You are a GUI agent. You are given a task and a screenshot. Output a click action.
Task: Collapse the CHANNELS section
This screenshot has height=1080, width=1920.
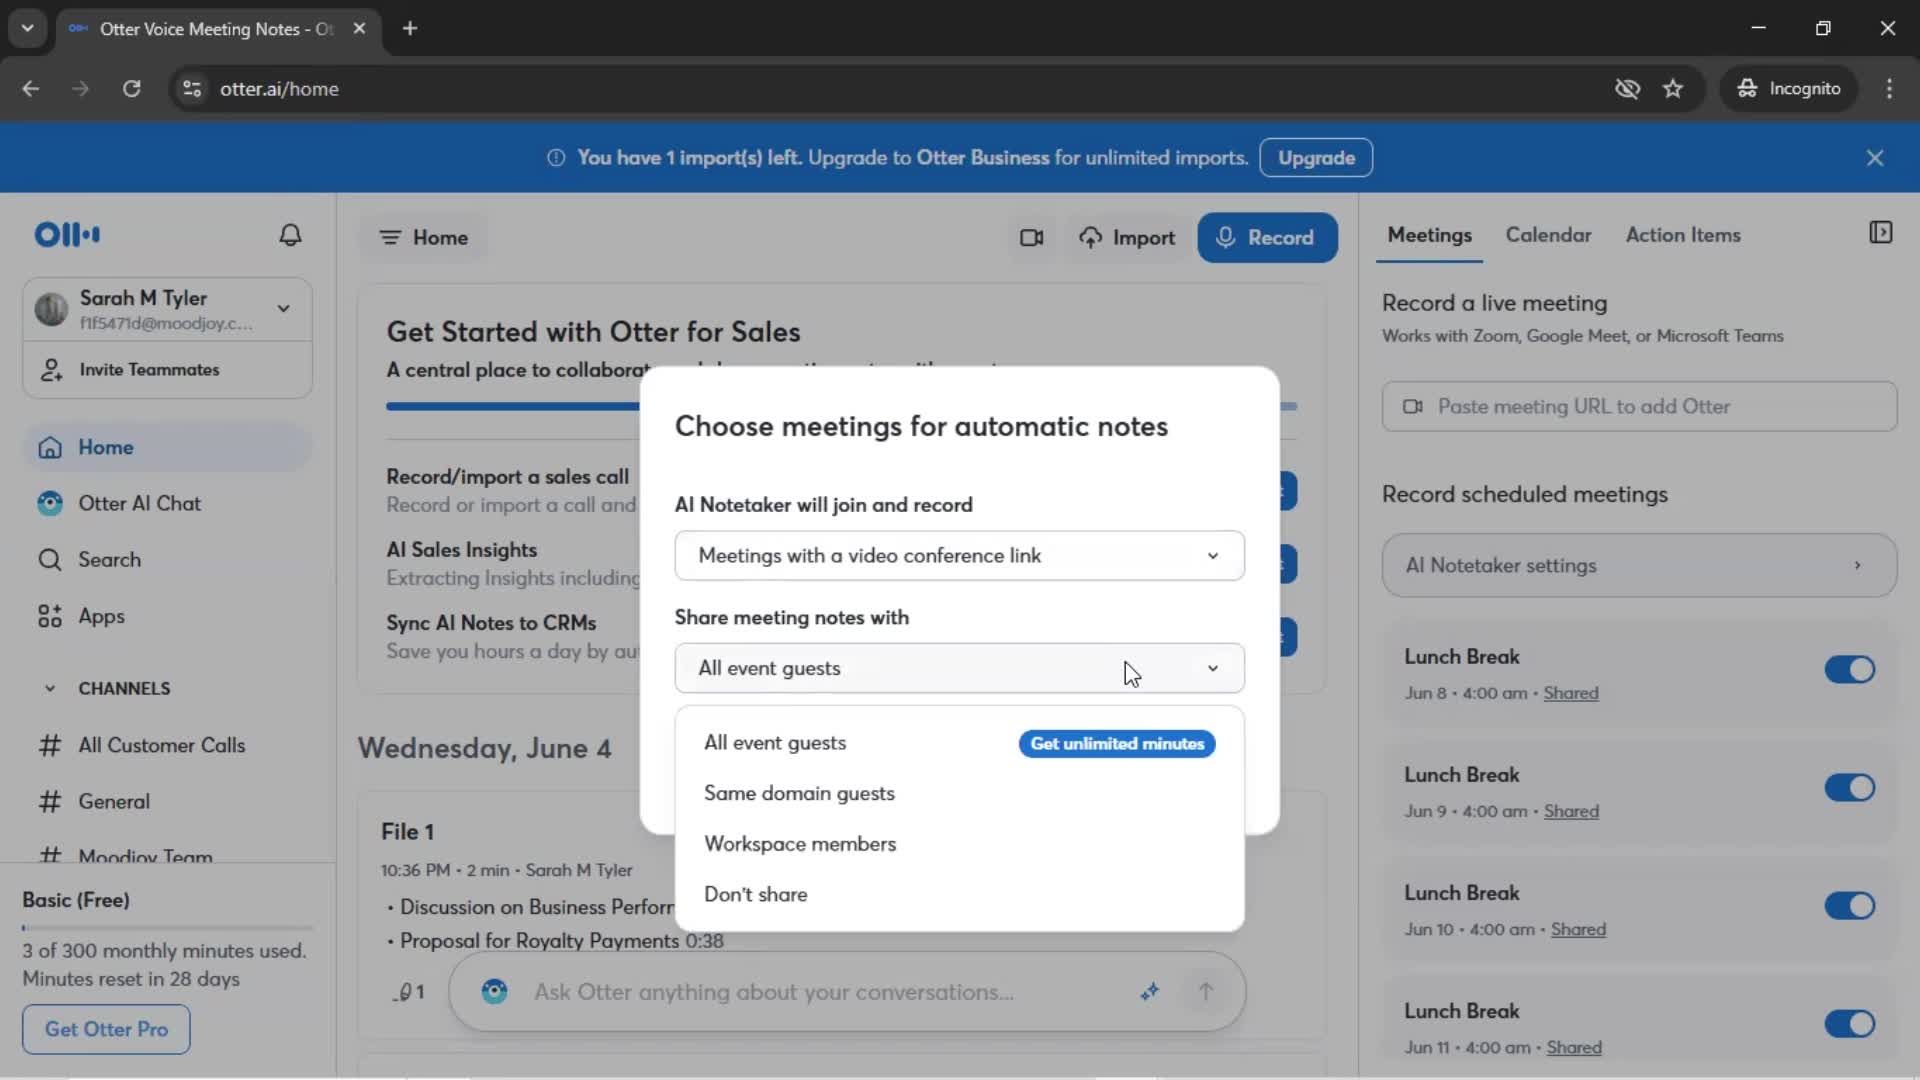pyautogui.click(x=50, y=689)
